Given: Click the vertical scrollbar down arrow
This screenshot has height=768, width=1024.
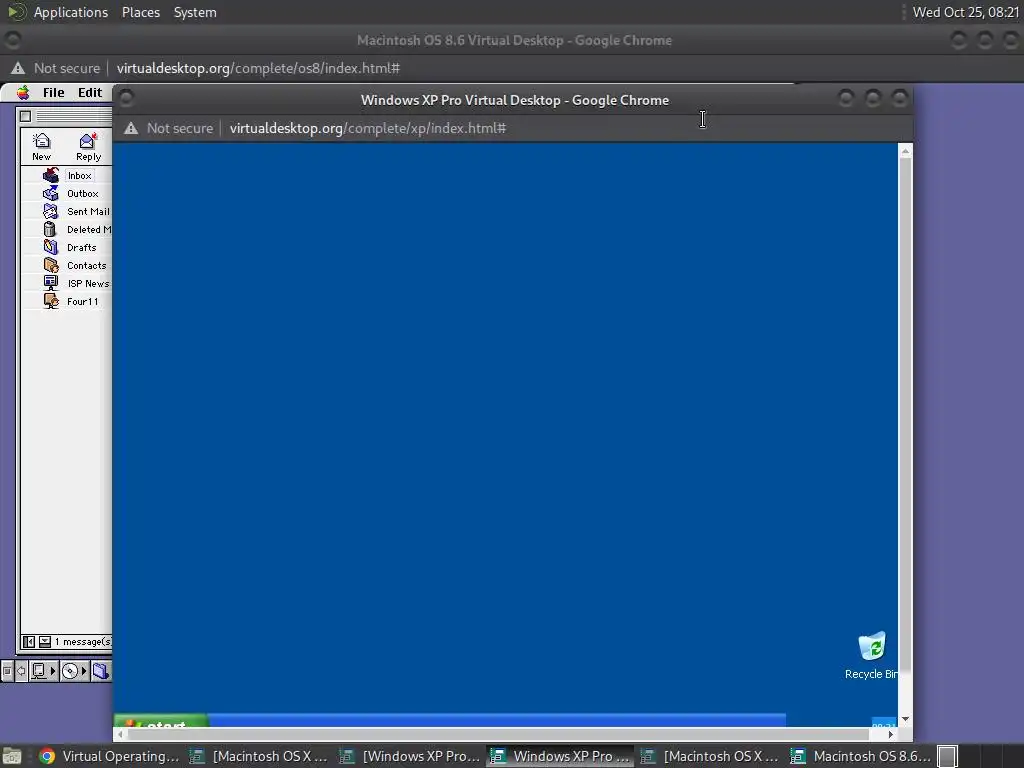Looking at the screenshot, I should (905, 719).
